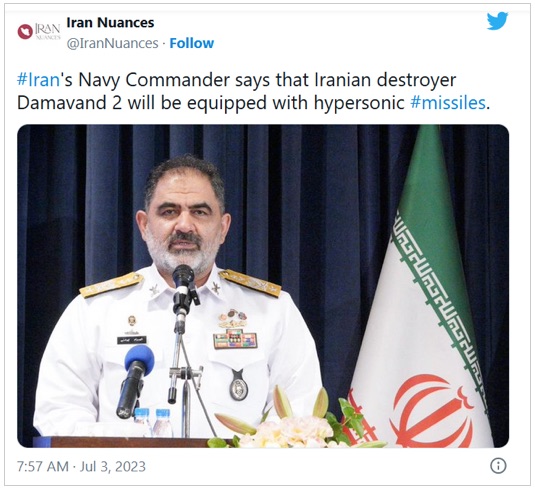Click the black stand microphone in the photo
This screenshot has height=489, width=535.
(x=184, y=290)
